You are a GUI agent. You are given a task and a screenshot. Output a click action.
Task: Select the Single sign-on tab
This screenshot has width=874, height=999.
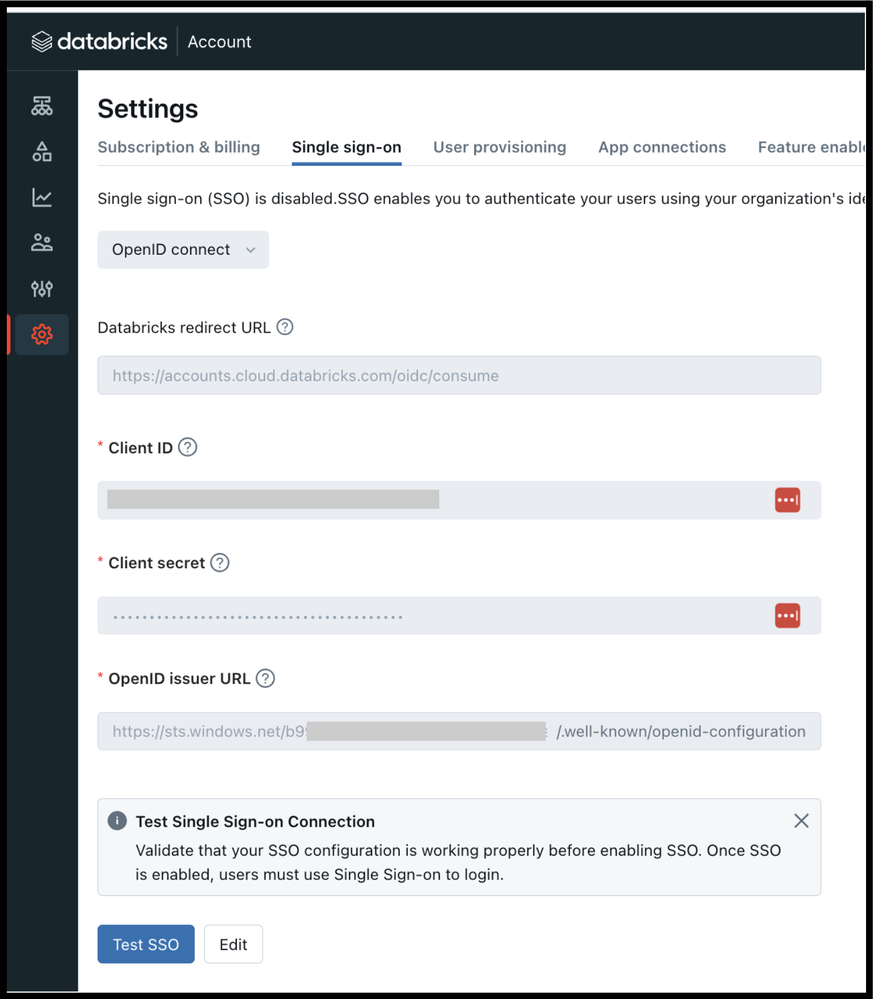347,147
